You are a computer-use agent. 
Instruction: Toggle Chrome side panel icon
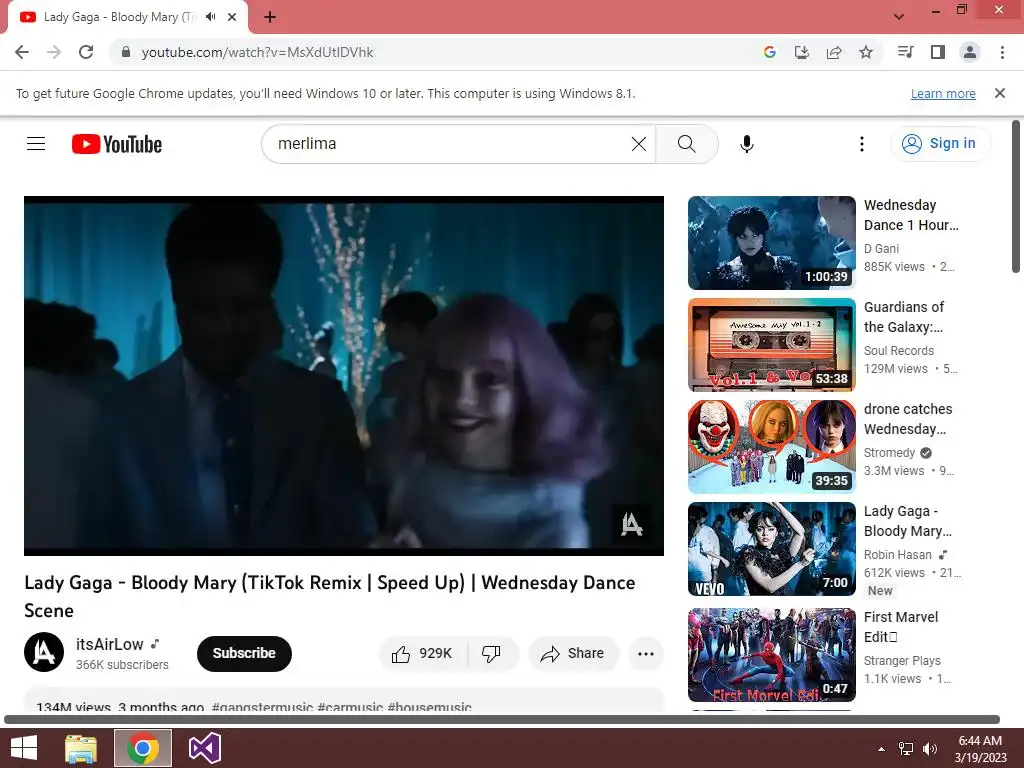(938, 52)
